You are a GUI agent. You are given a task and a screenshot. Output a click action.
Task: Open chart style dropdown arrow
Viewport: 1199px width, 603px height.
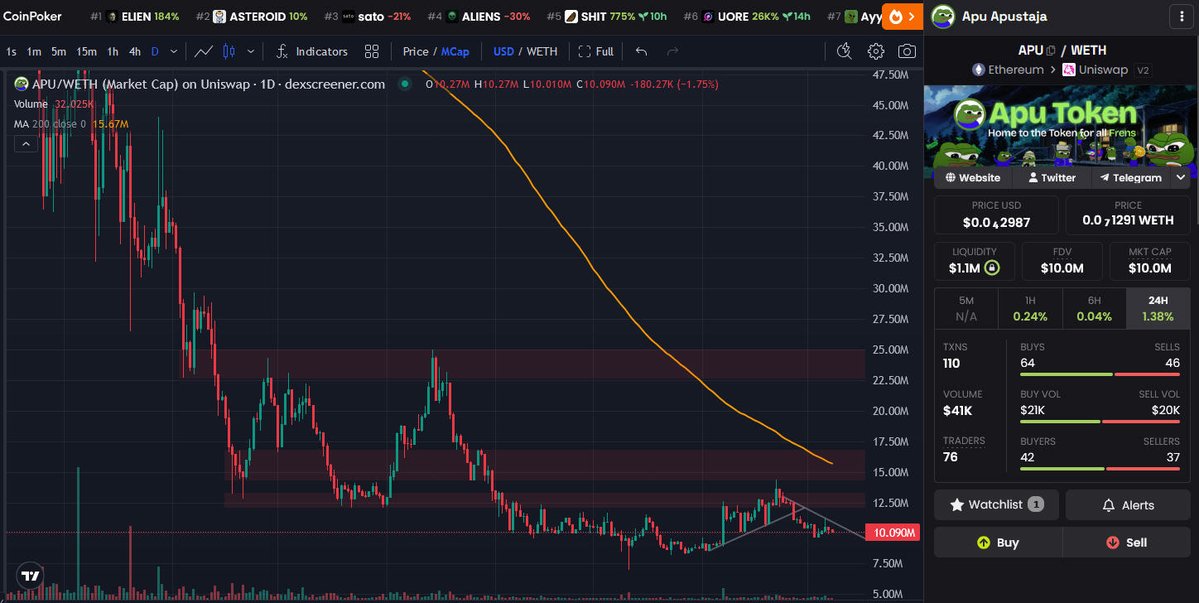[250, 51]
